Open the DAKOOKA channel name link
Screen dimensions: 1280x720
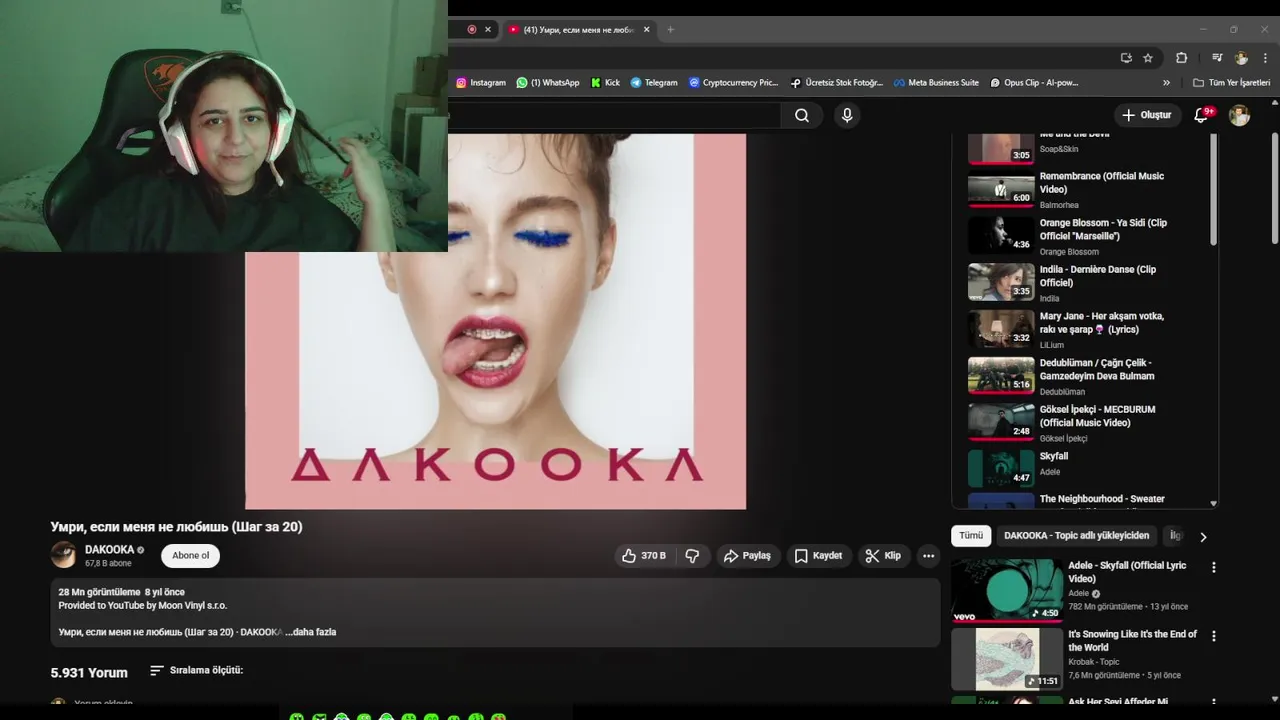click(x=109, y=550)
